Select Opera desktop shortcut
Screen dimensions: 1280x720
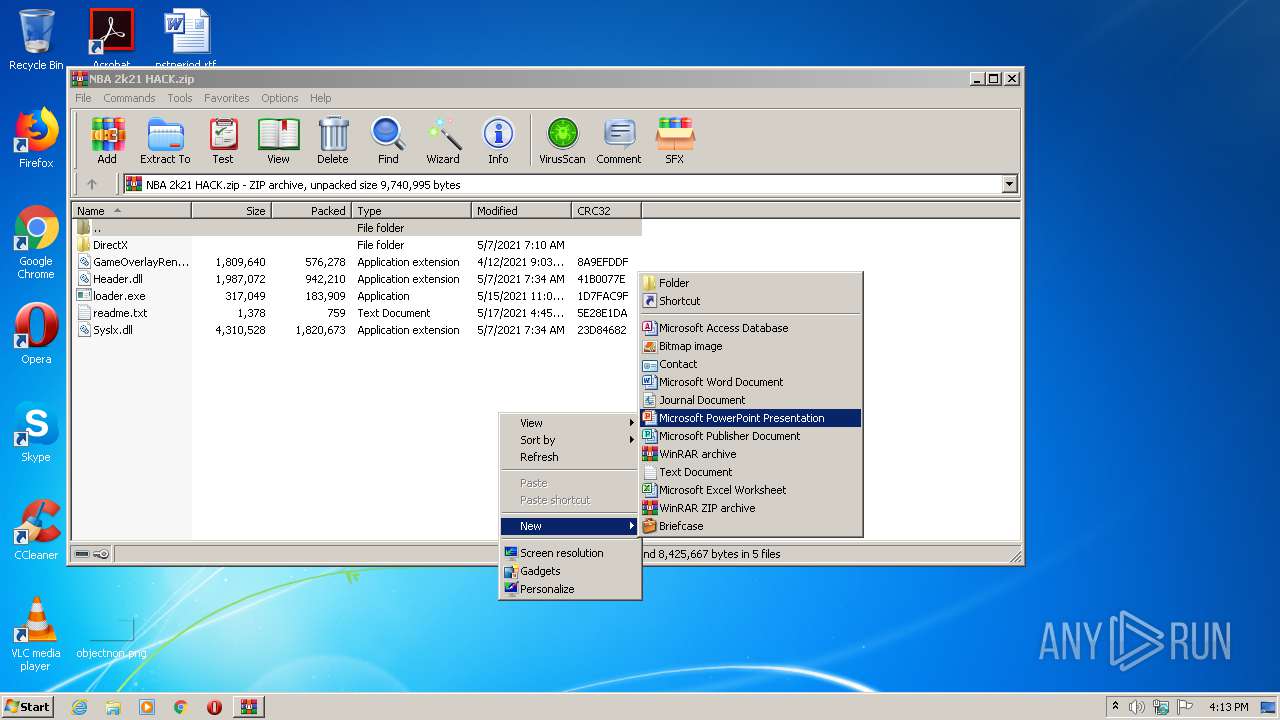click(x=36, y=334)
